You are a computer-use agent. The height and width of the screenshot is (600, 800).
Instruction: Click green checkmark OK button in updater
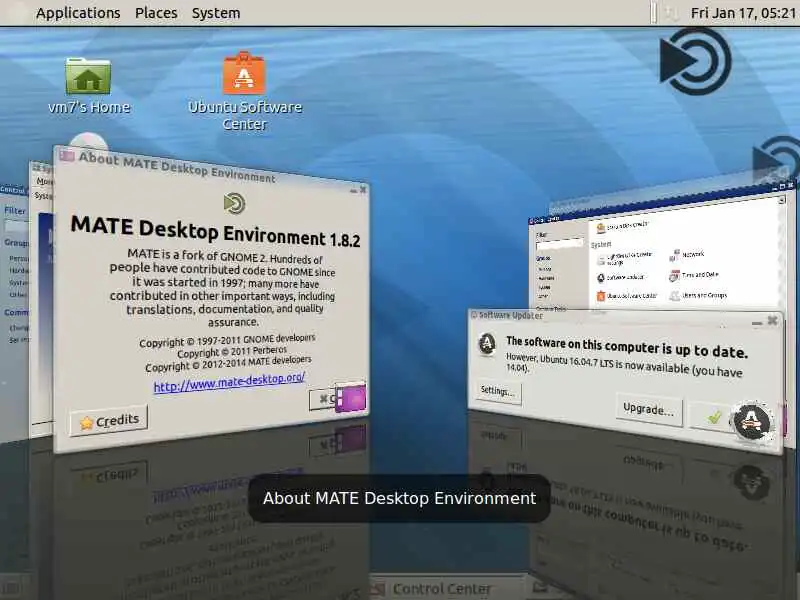(713, 417)
